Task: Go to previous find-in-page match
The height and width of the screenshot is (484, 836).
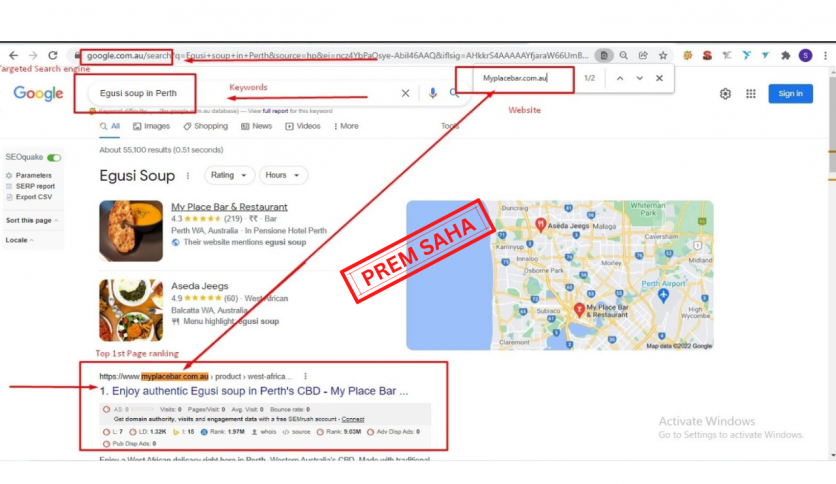Action: point(620,78)
